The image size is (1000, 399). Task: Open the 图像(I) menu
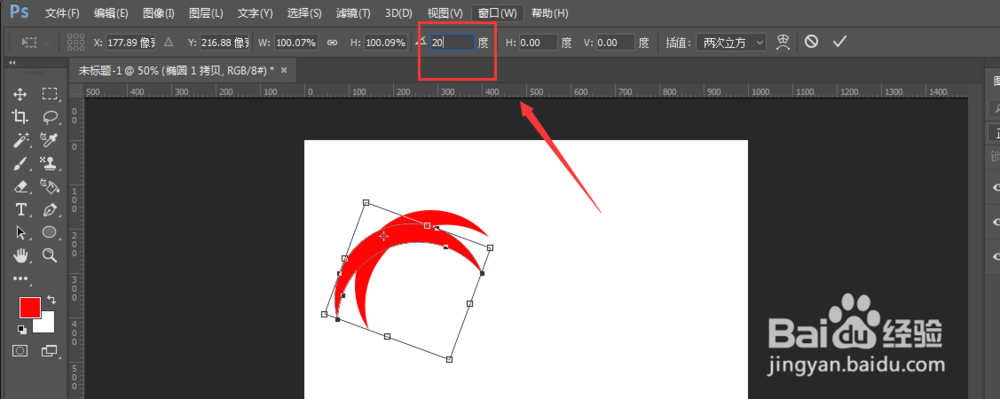click(159, 13)
